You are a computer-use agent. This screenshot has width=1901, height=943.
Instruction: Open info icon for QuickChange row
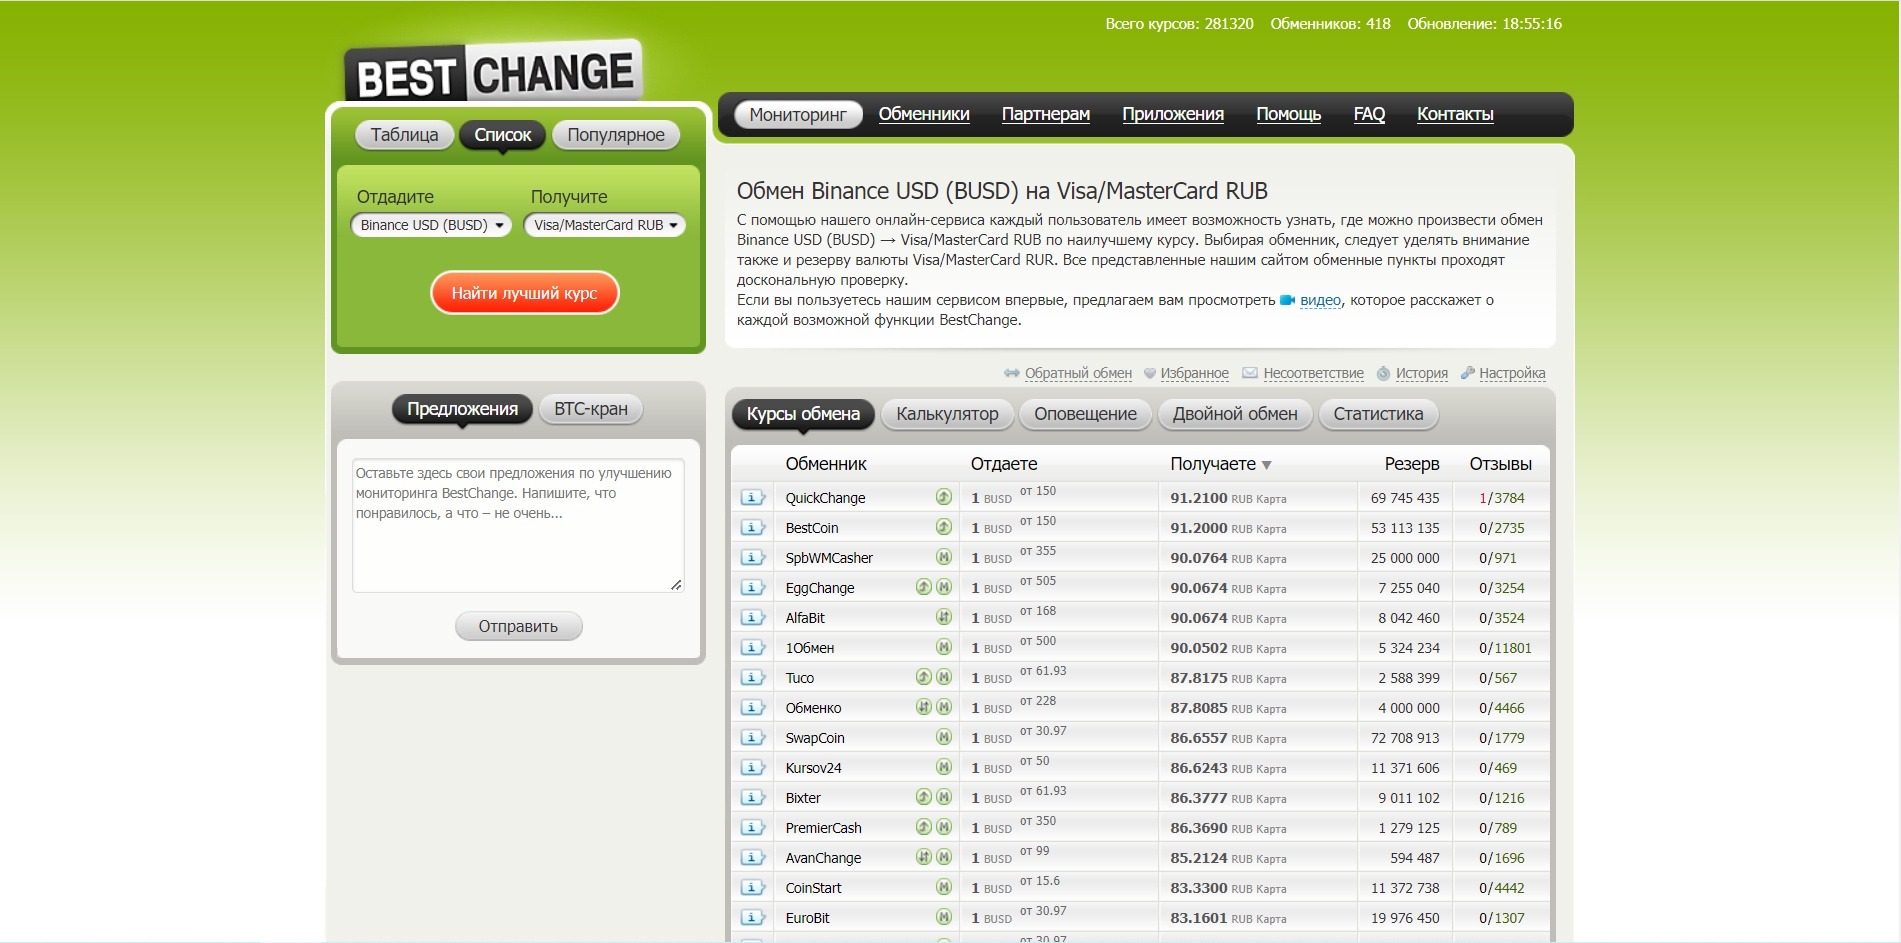click(x=752, y=498)
